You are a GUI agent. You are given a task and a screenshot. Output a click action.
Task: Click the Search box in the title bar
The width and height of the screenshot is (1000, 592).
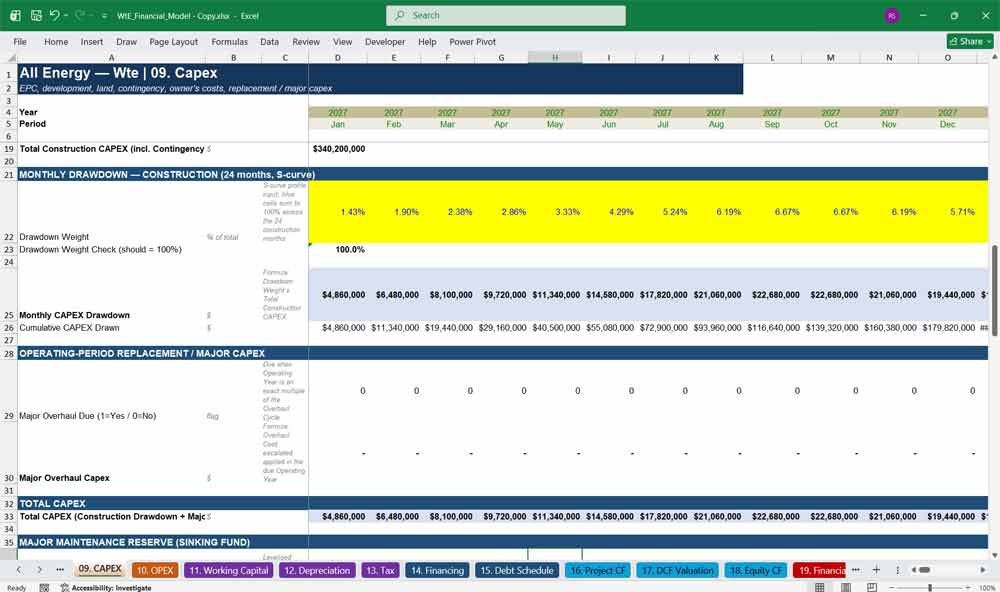pos(506,15)
